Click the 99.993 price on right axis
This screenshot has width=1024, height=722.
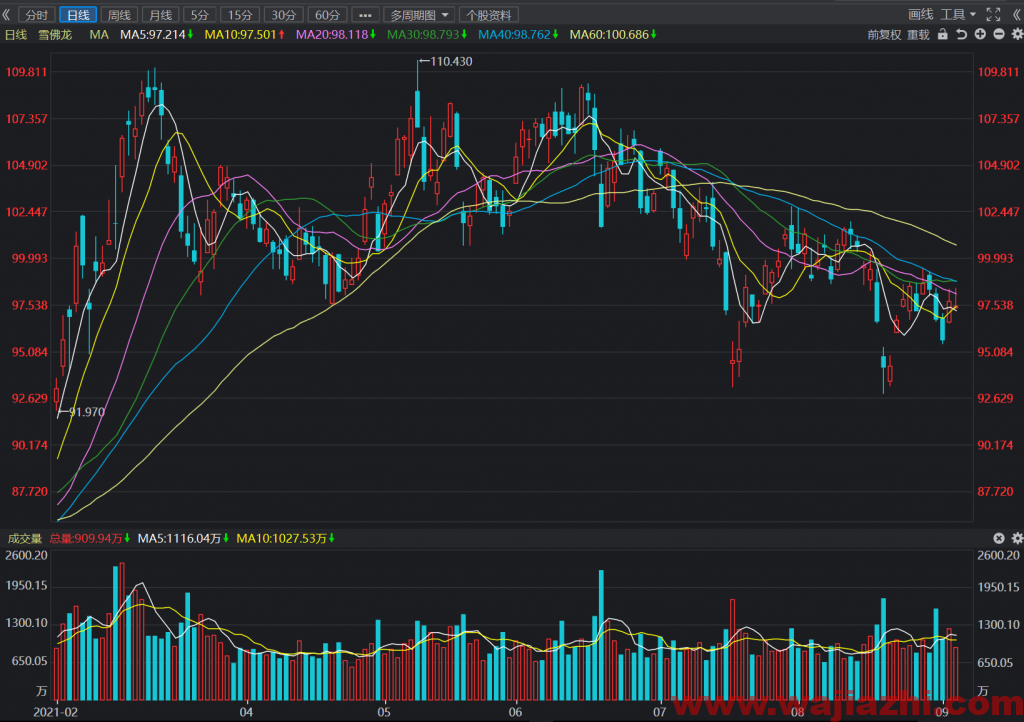(x=995, y=259)
